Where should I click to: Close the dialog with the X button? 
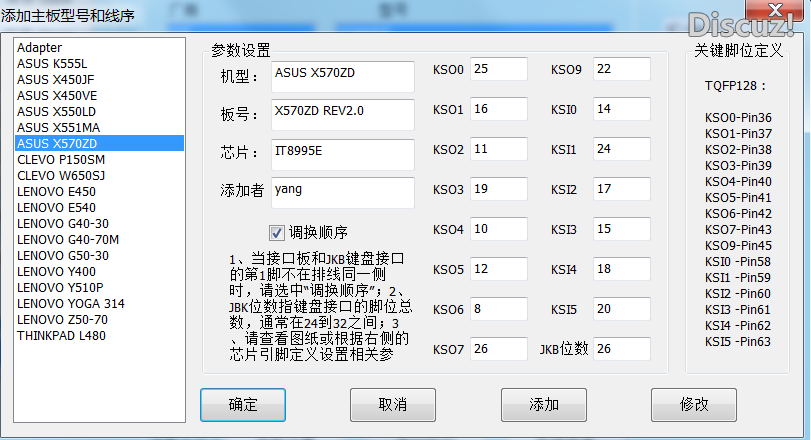(774, 10)
